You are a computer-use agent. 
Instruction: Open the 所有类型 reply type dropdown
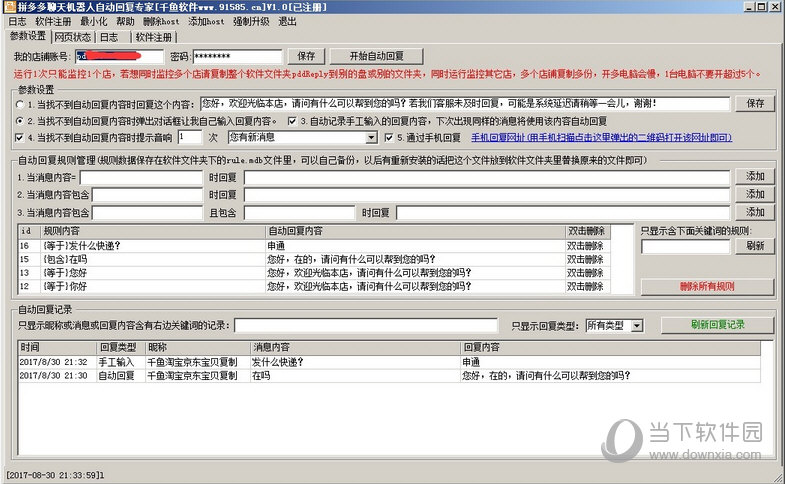tap(614, 326)
